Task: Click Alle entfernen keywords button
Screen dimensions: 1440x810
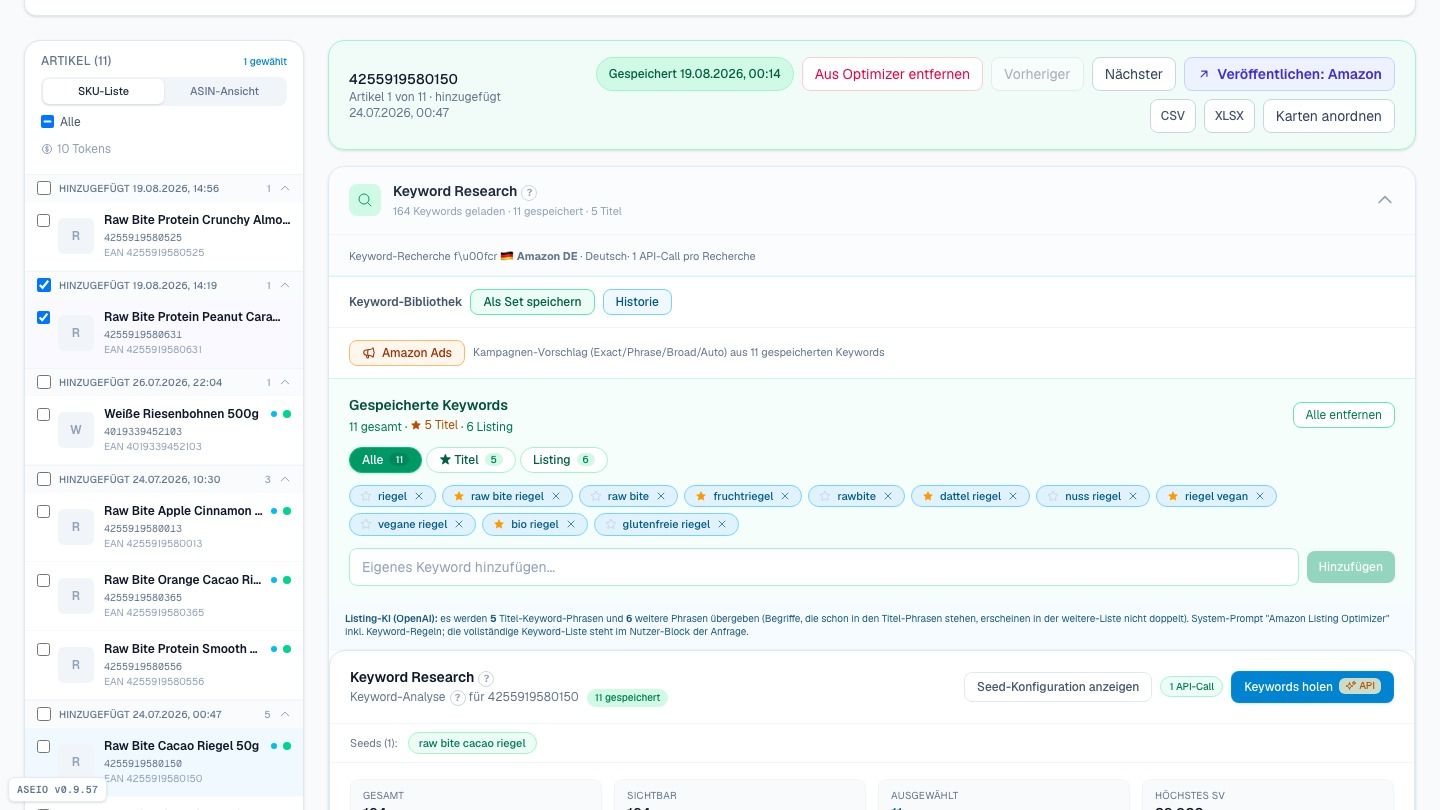Action: pyautogui.click(x=1343, y=415)
